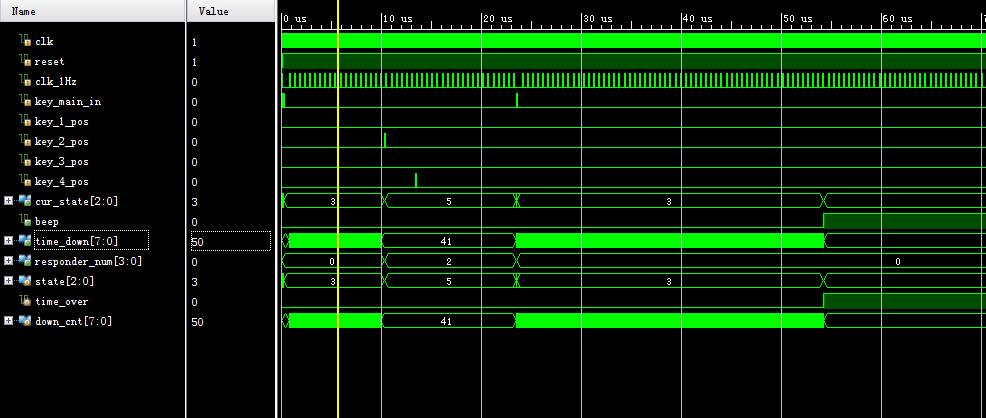Expand the state[2:0] bus signal
The height and width of the screenshot is (418, 986).
[9, 281]
